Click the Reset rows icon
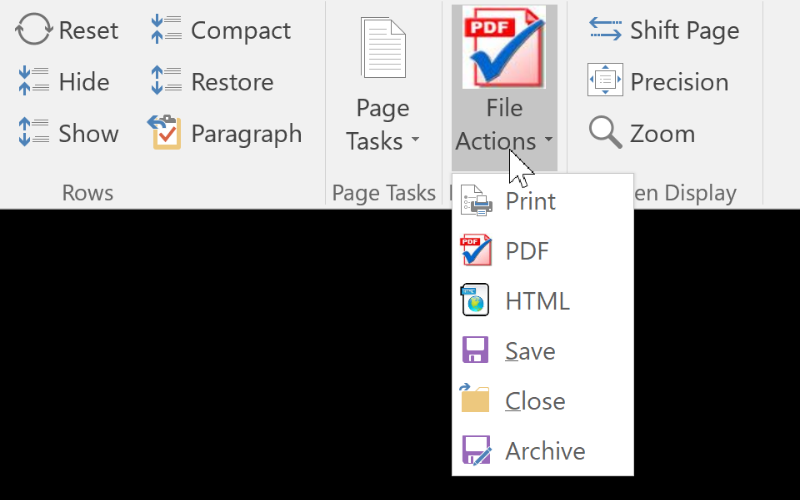The width and height of the screenshot is (800, 500). click(x=34, y=30)
